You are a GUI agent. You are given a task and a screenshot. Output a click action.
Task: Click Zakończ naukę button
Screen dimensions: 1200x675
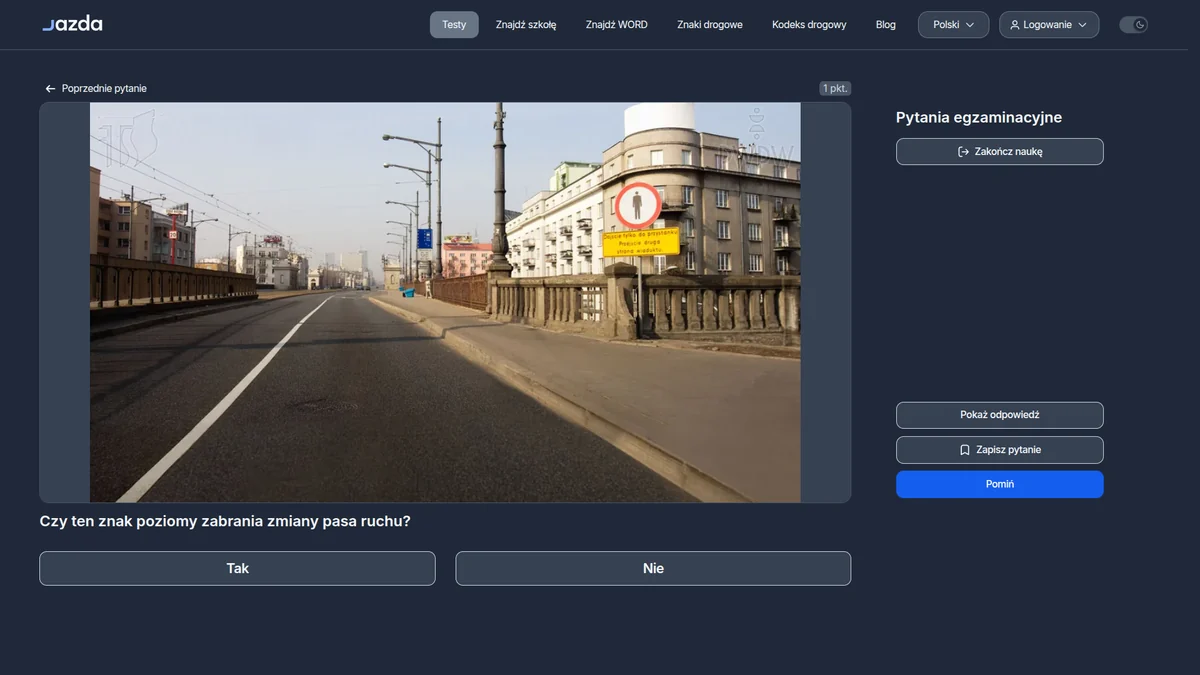(x=1000, y=152)
